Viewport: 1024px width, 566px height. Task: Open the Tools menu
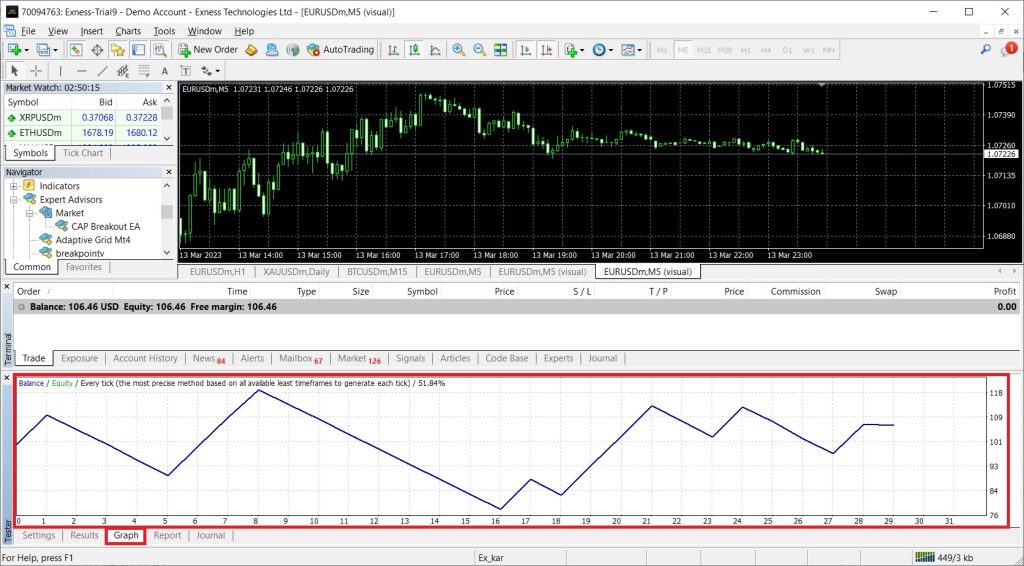pos(164,31)
